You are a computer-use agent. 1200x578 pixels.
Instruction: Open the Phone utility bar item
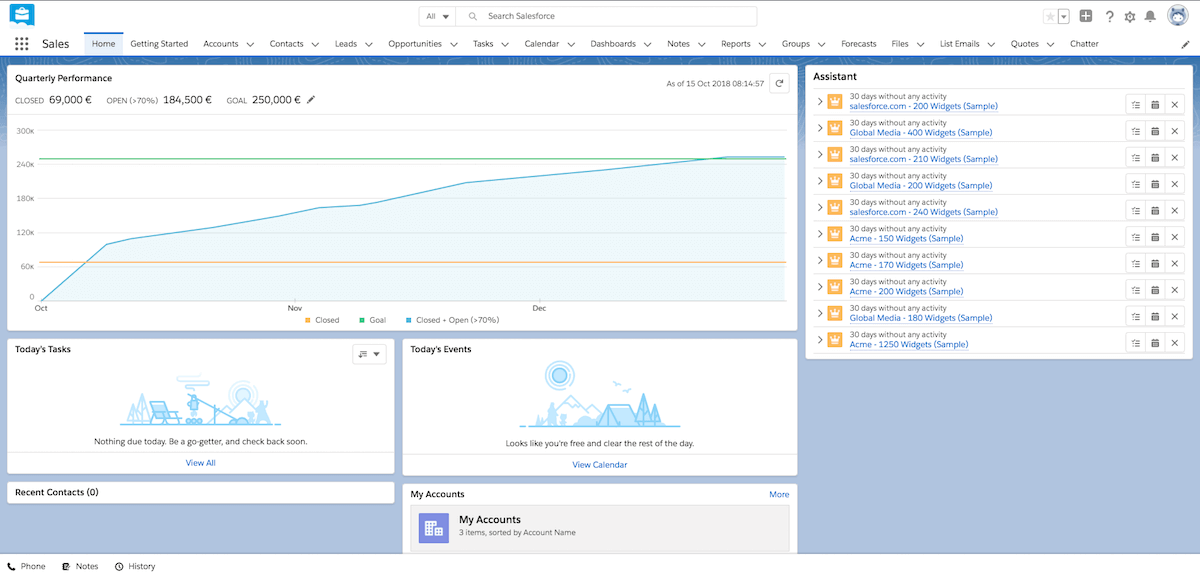pos(27,566)
